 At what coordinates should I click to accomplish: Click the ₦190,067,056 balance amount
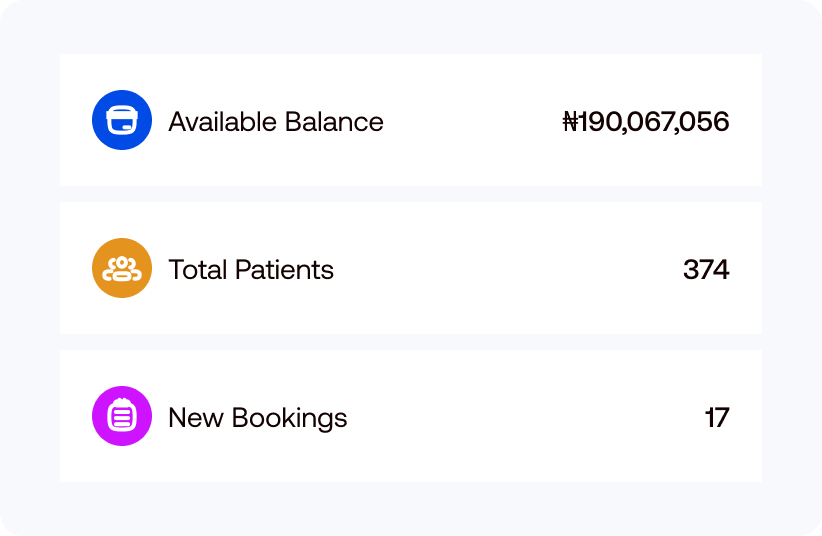point(646,122)
